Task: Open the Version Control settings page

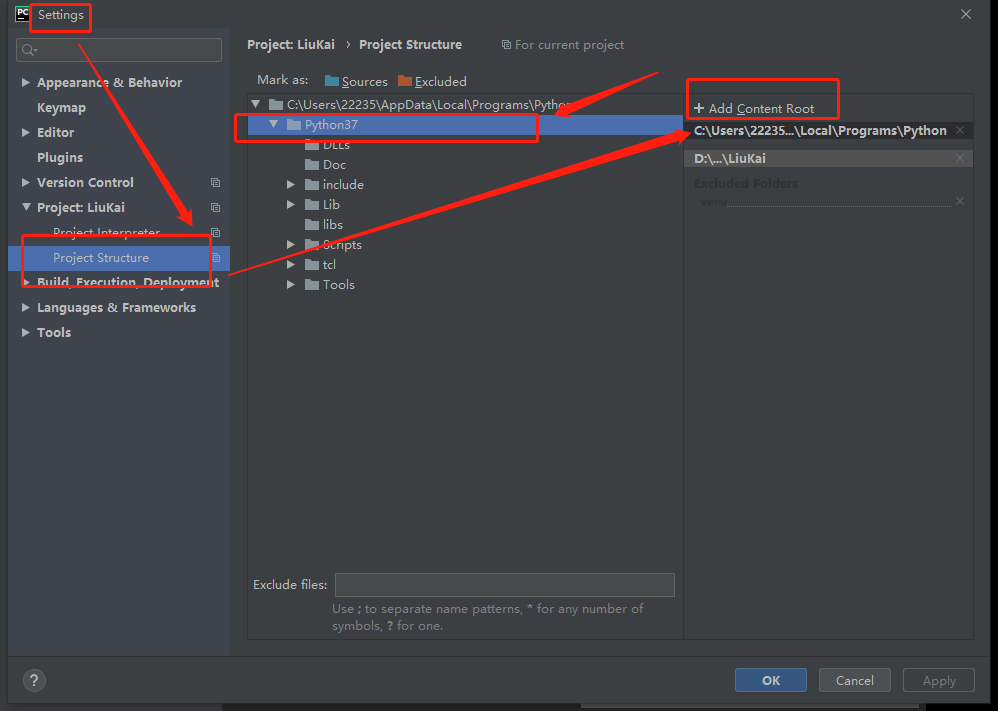Action: pos(85,183)
